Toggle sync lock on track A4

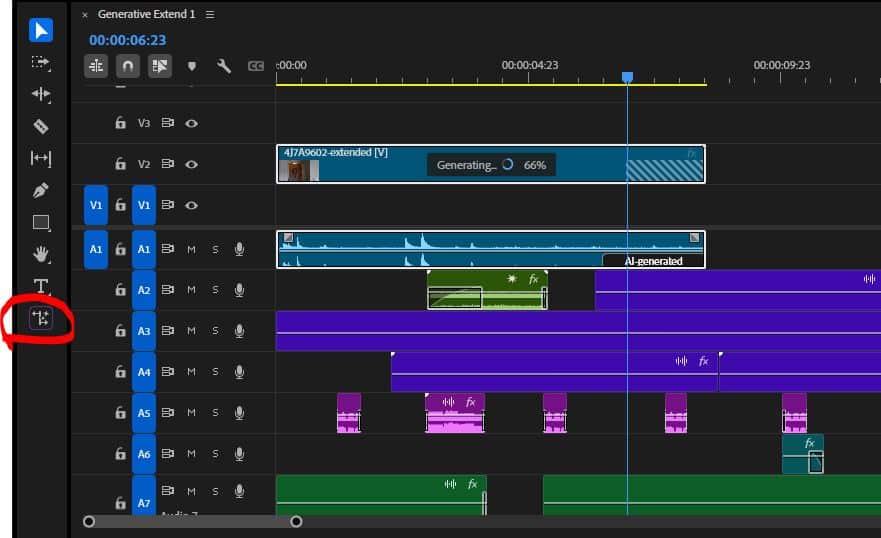click(x=167, y=371)
